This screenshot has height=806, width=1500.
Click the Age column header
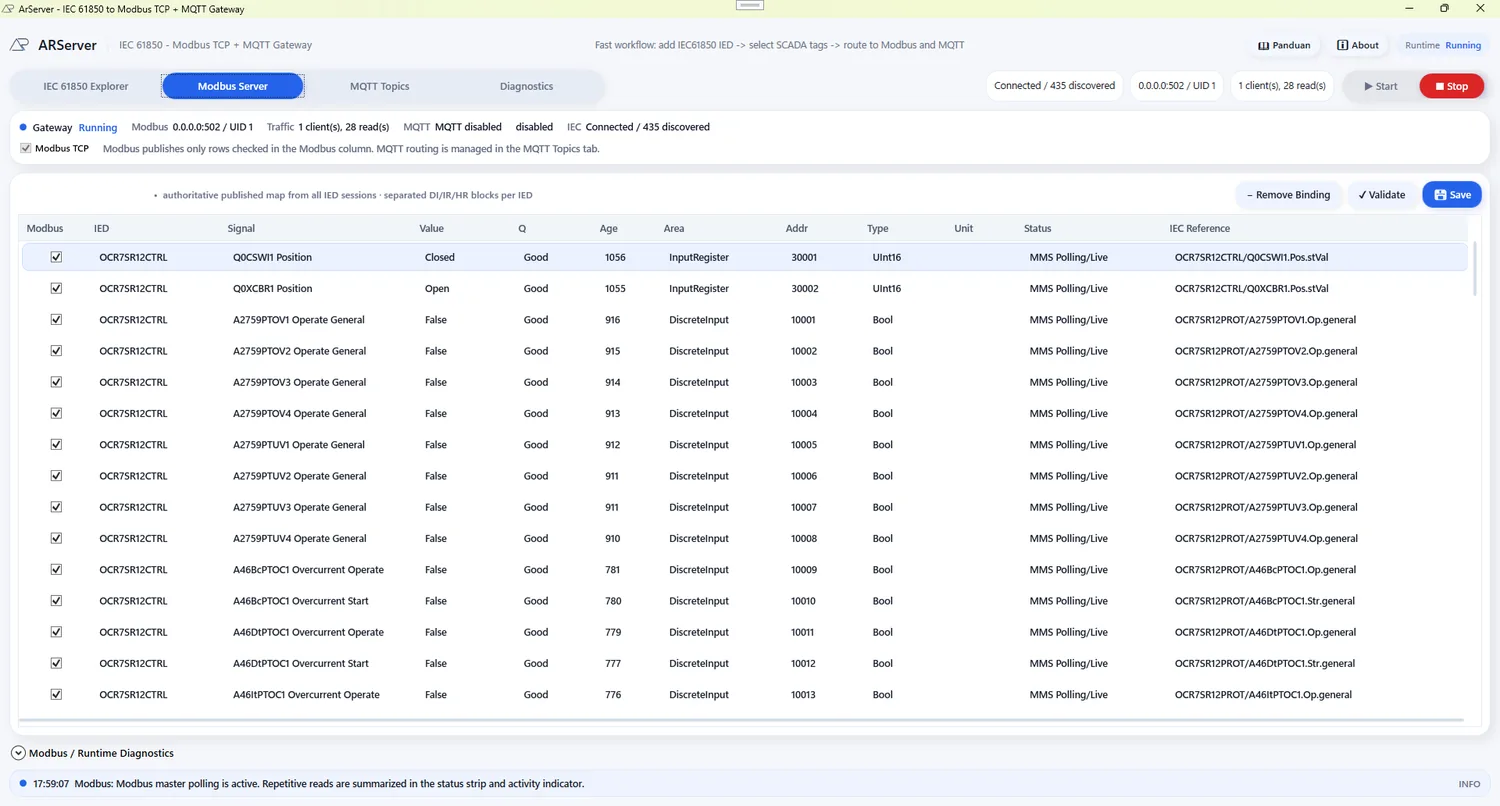[x=609, y=228]
